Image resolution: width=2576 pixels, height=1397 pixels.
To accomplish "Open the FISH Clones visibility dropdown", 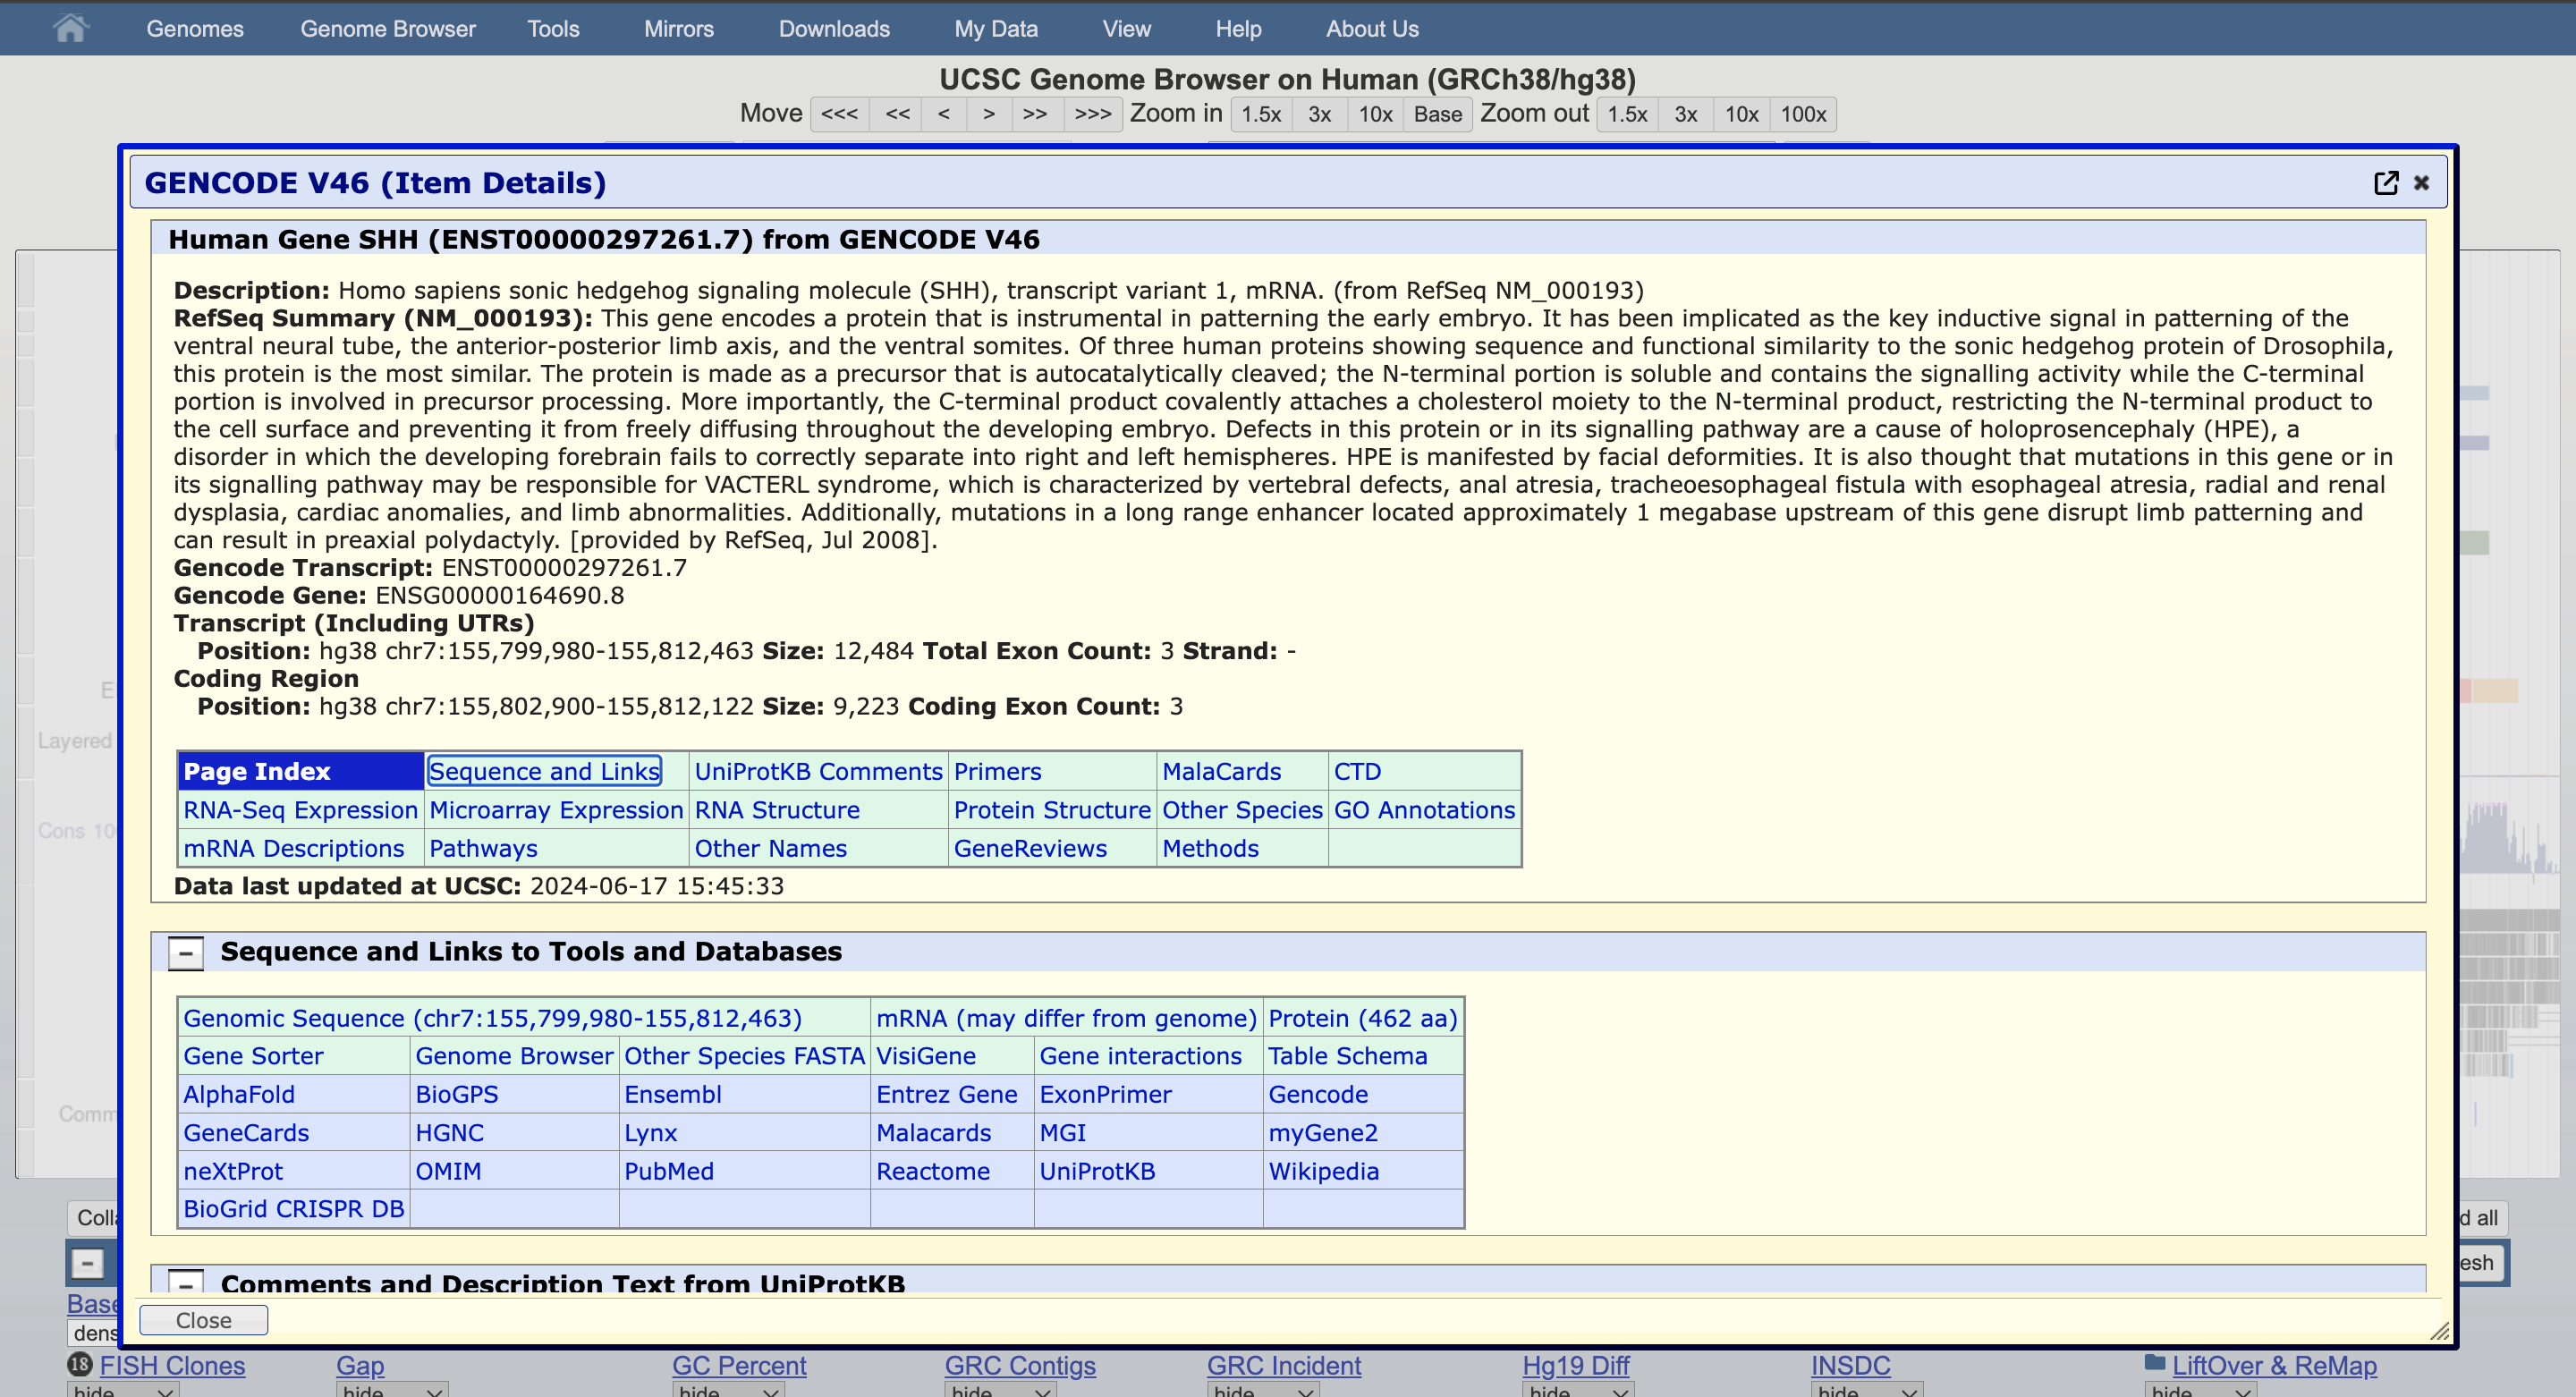I will [123, 1389].
